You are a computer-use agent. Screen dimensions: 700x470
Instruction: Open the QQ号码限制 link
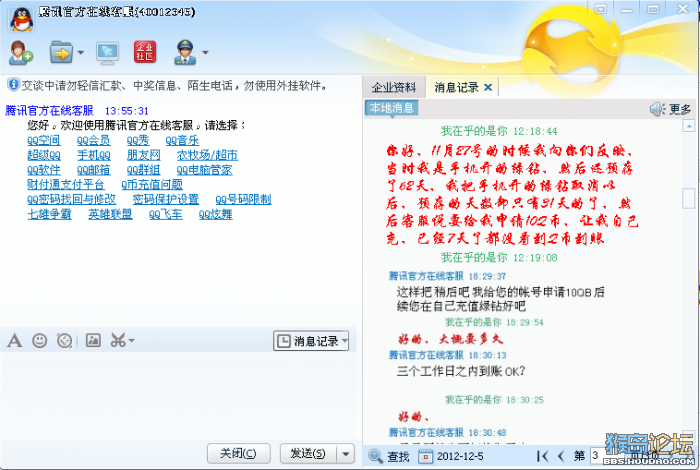pos(243,199)
